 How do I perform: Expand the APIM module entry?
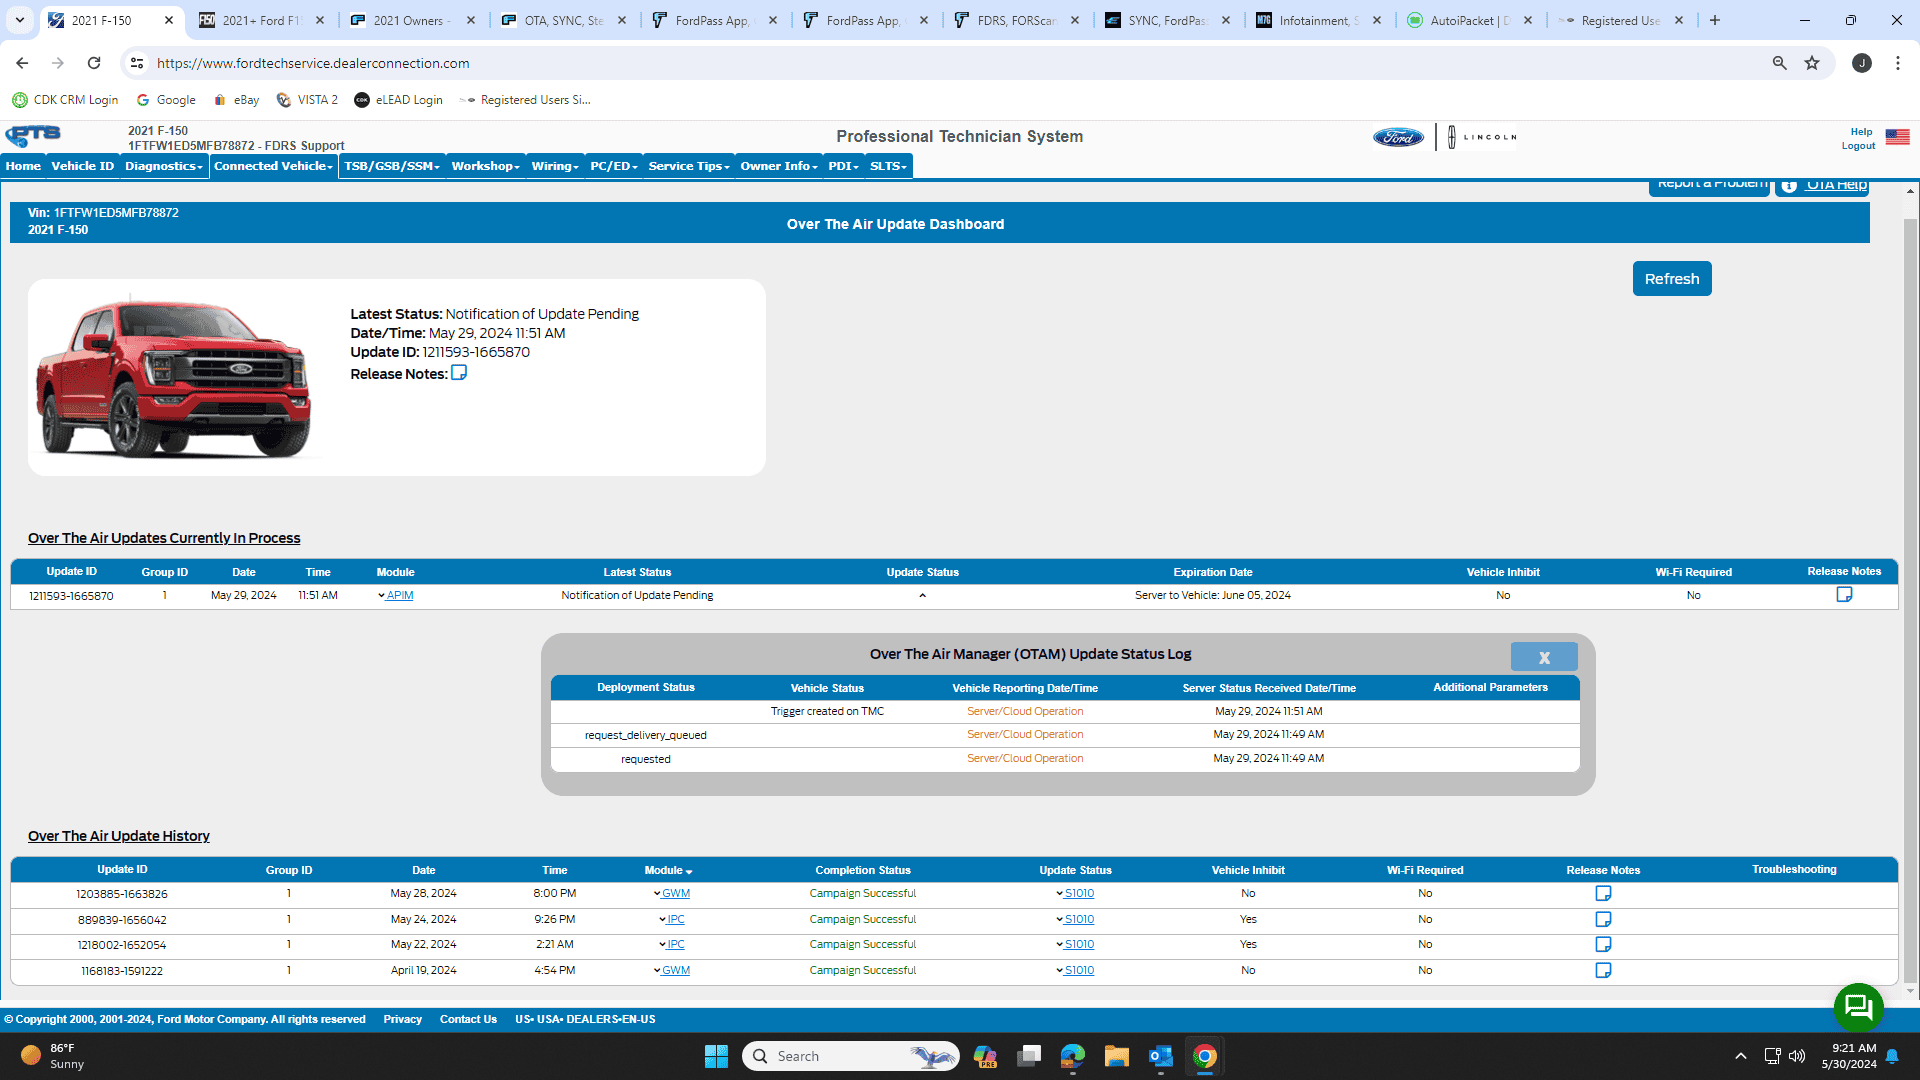[x=399, y=596]
